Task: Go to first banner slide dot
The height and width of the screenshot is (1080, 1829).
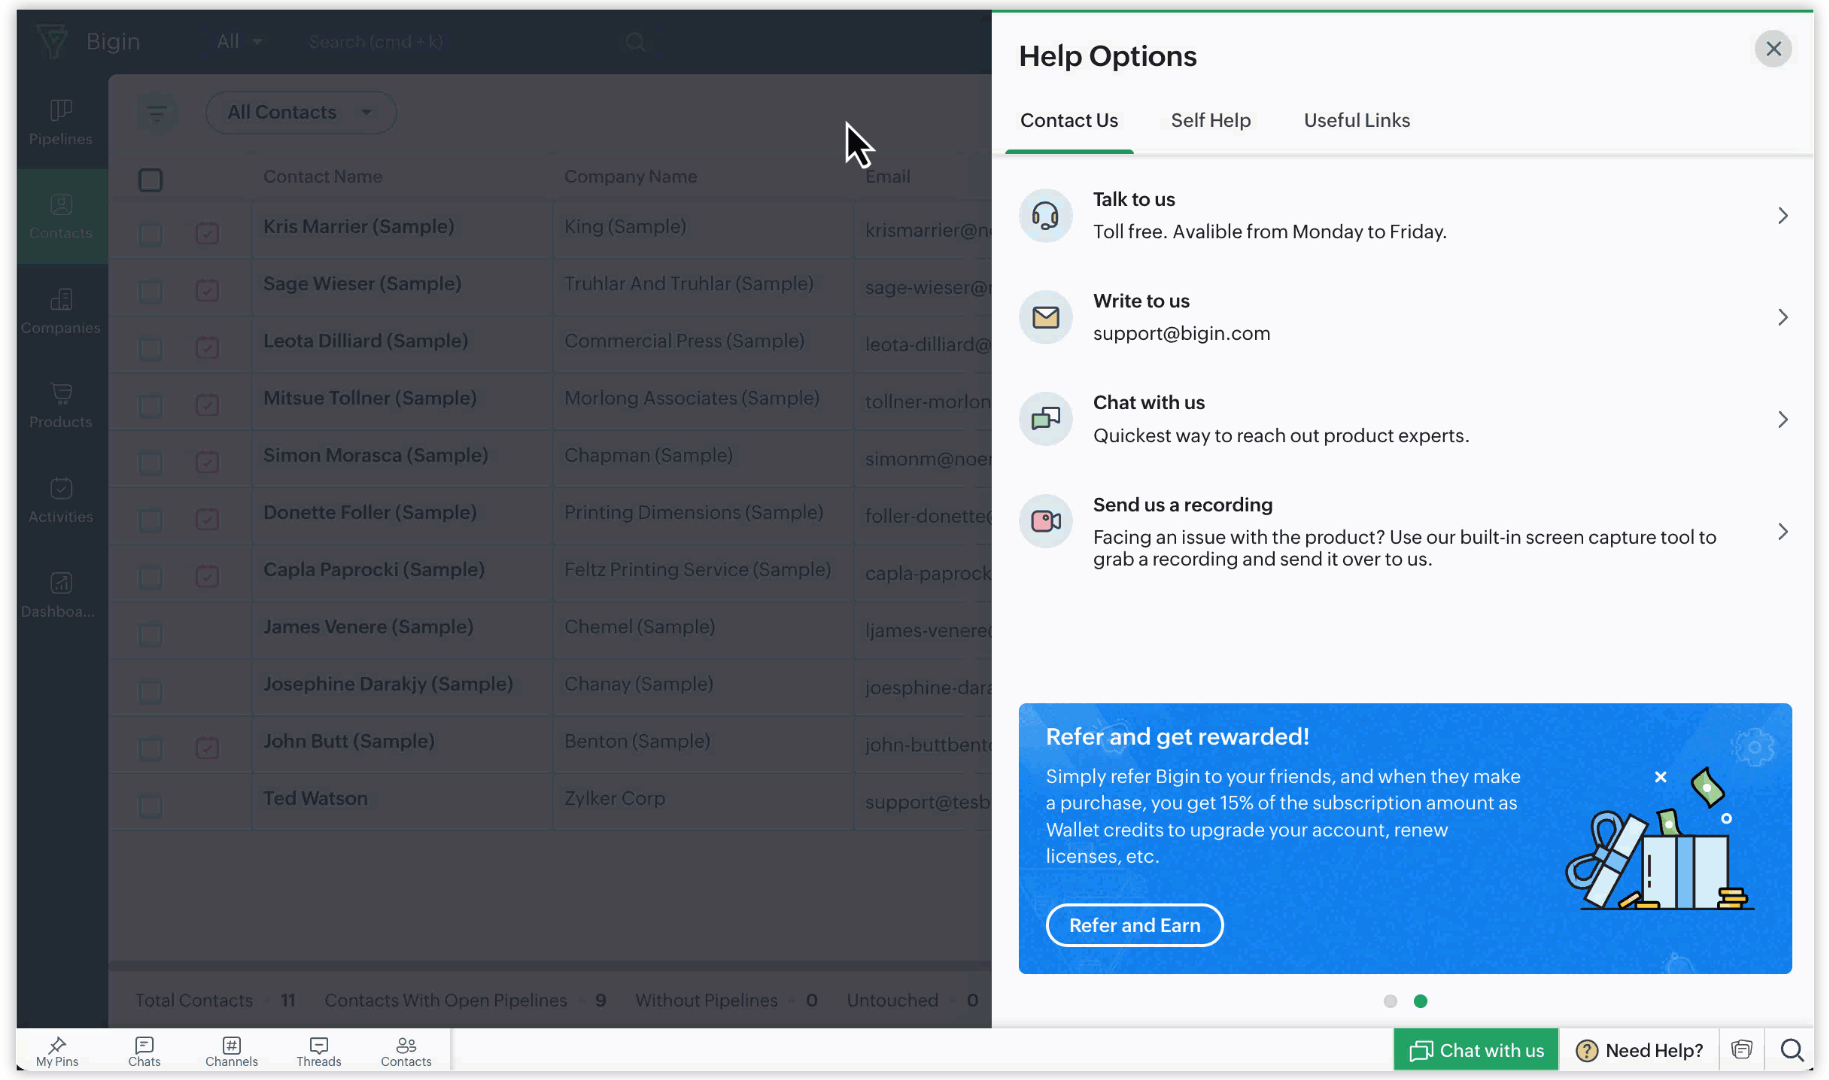Action: [x=1390, y=1001]
